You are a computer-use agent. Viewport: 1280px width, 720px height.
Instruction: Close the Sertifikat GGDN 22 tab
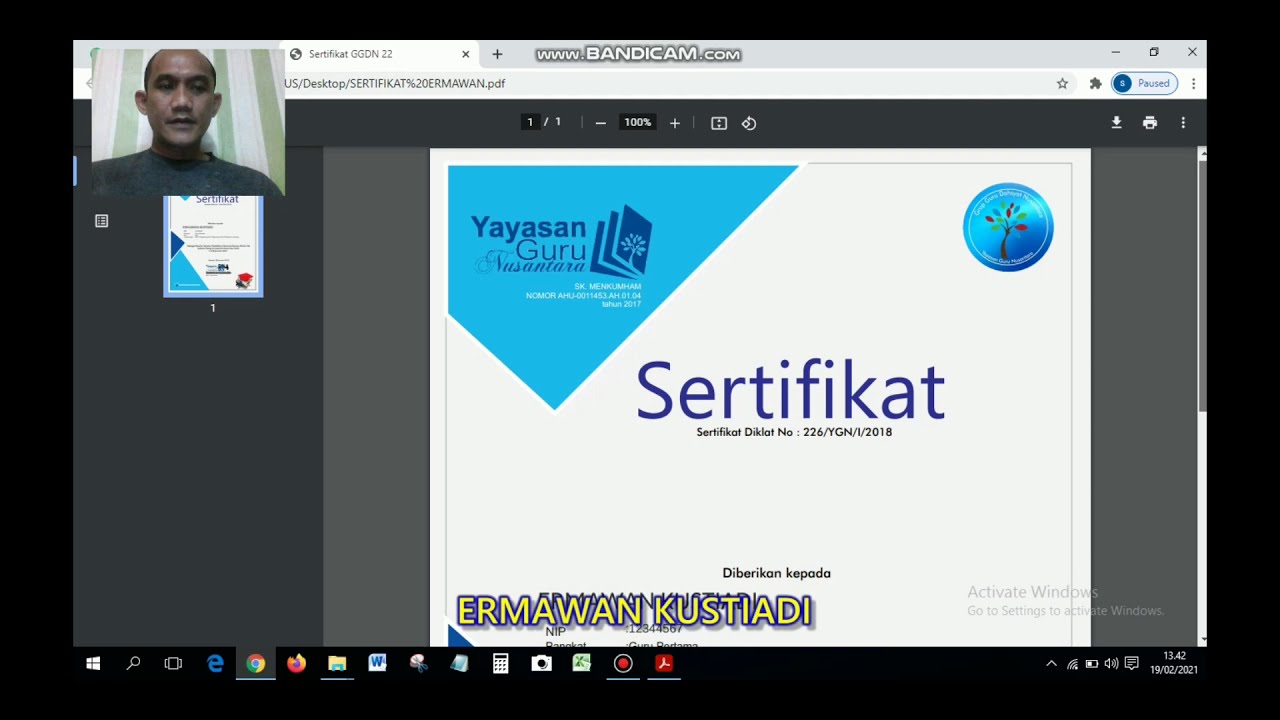465,54
